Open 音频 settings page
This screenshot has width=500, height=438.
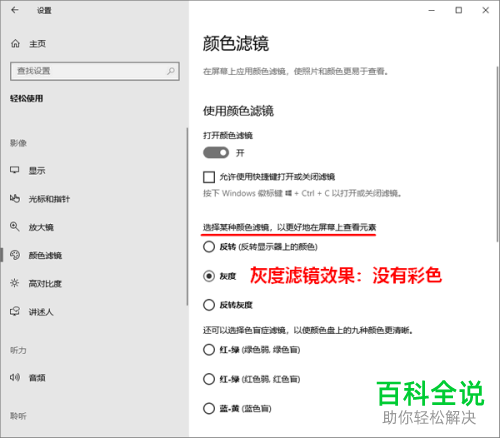[37, 378]
